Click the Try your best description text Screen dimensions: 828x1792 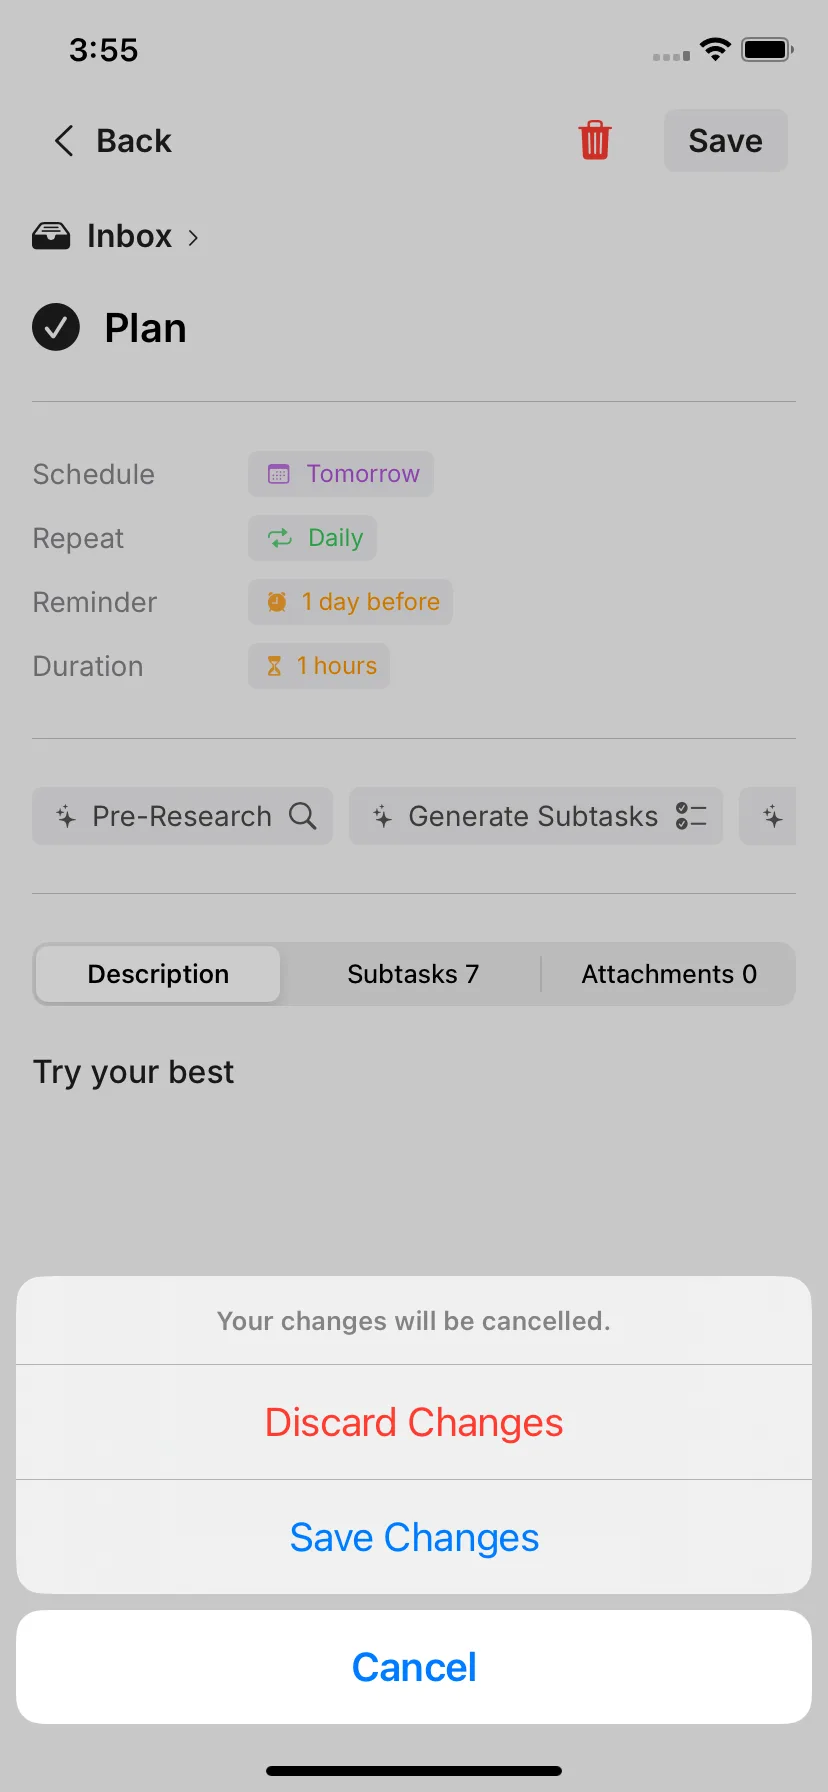tap(133, 1072)
